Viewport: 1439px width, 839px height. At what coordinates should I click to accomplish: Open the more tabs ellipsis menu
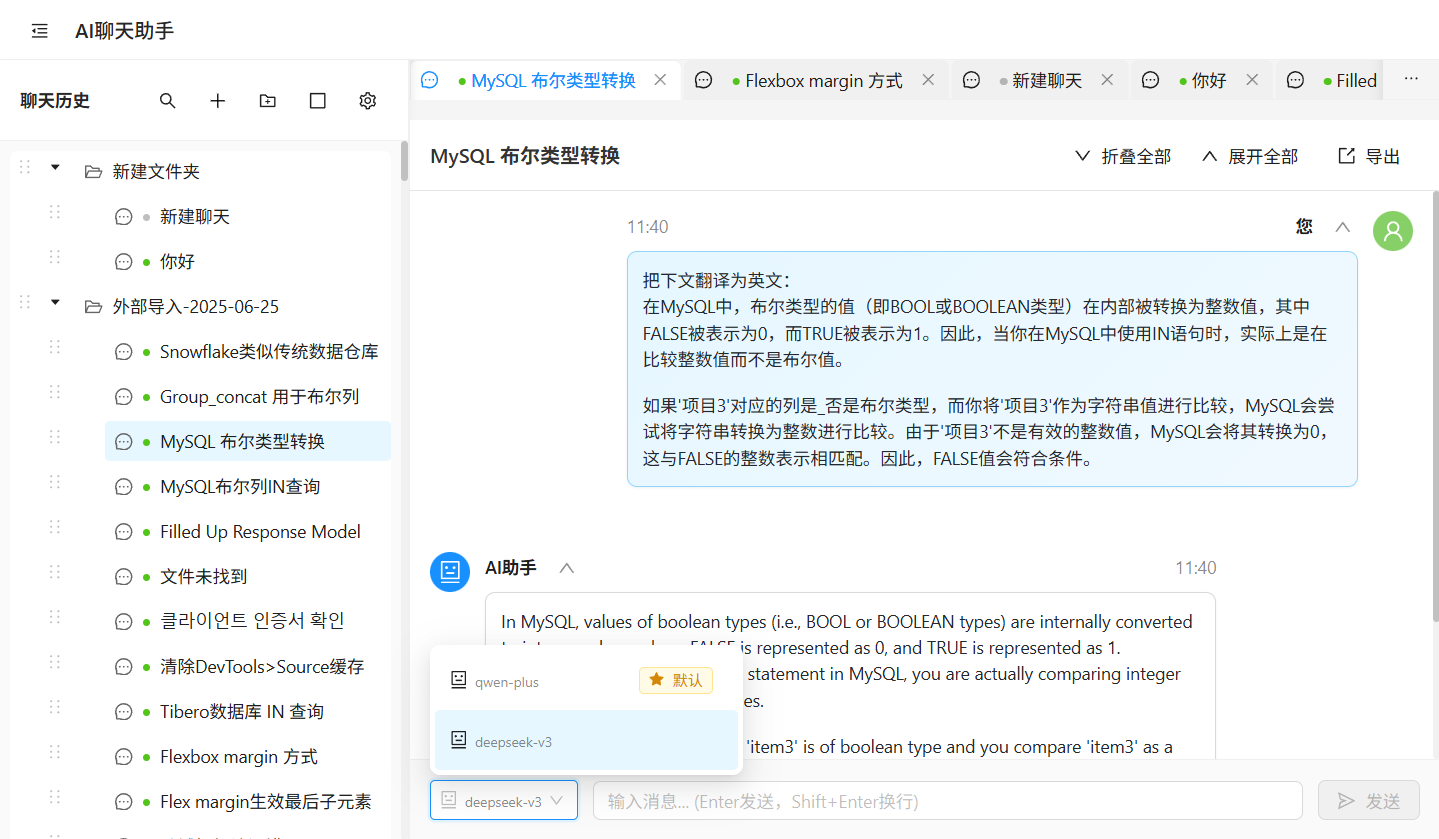coord(1411,80)
